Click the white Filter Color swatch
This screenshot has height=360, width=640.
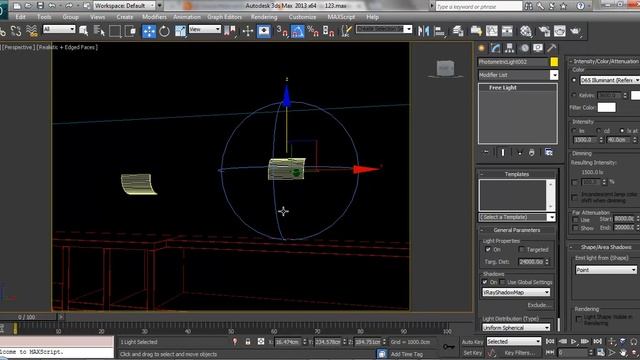click(x=607, y=107)
